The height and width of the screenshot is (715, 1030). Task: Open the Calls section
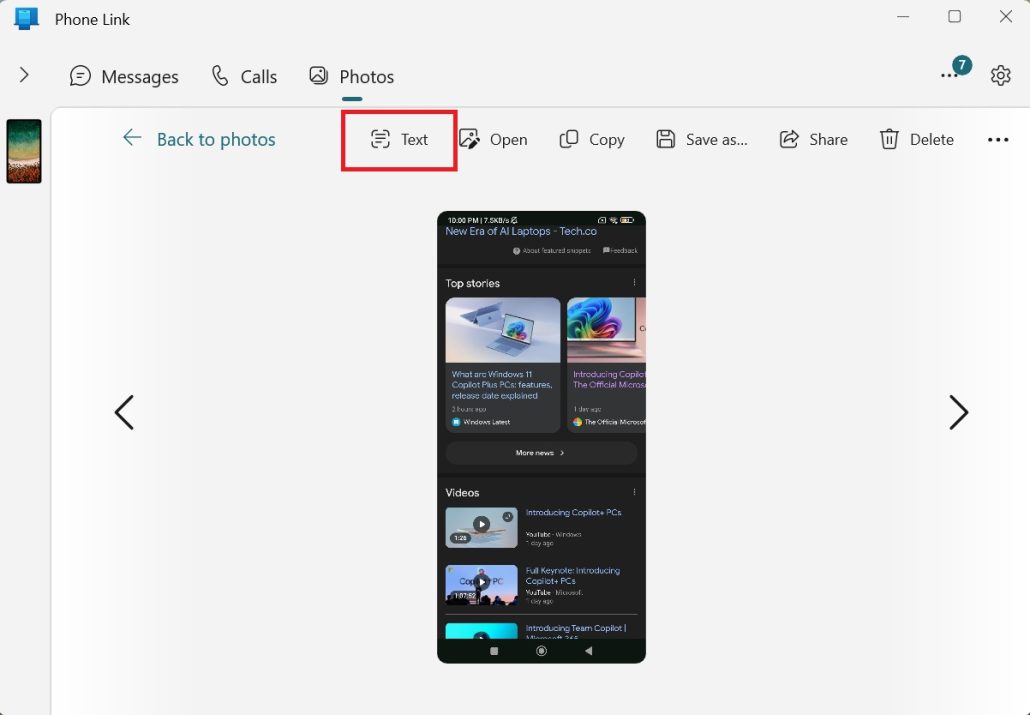point(243,76)
